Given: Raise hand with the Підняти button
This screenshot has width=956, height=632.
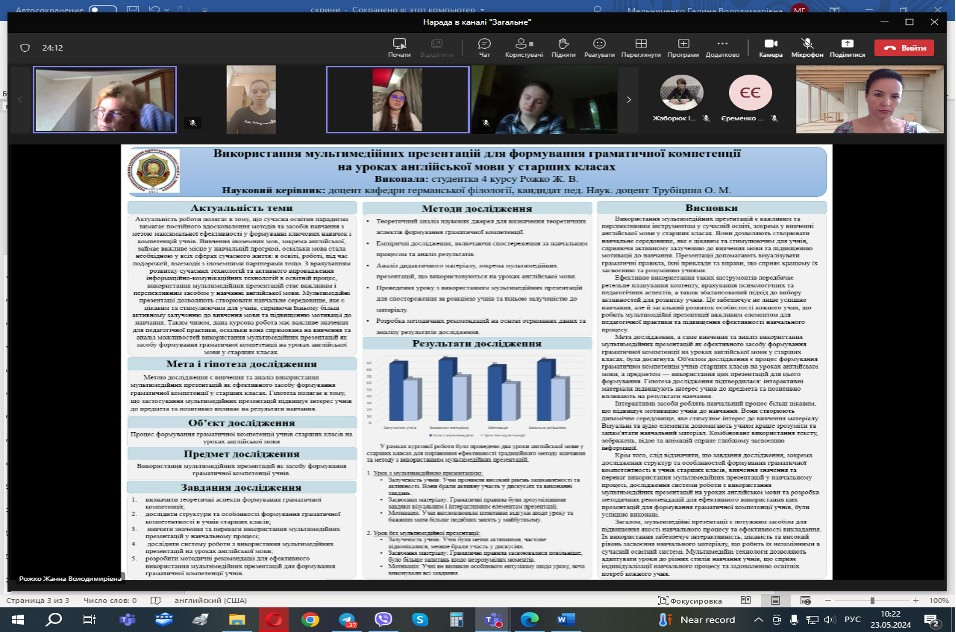Looking at the screenshot, I should click(563, 47).
